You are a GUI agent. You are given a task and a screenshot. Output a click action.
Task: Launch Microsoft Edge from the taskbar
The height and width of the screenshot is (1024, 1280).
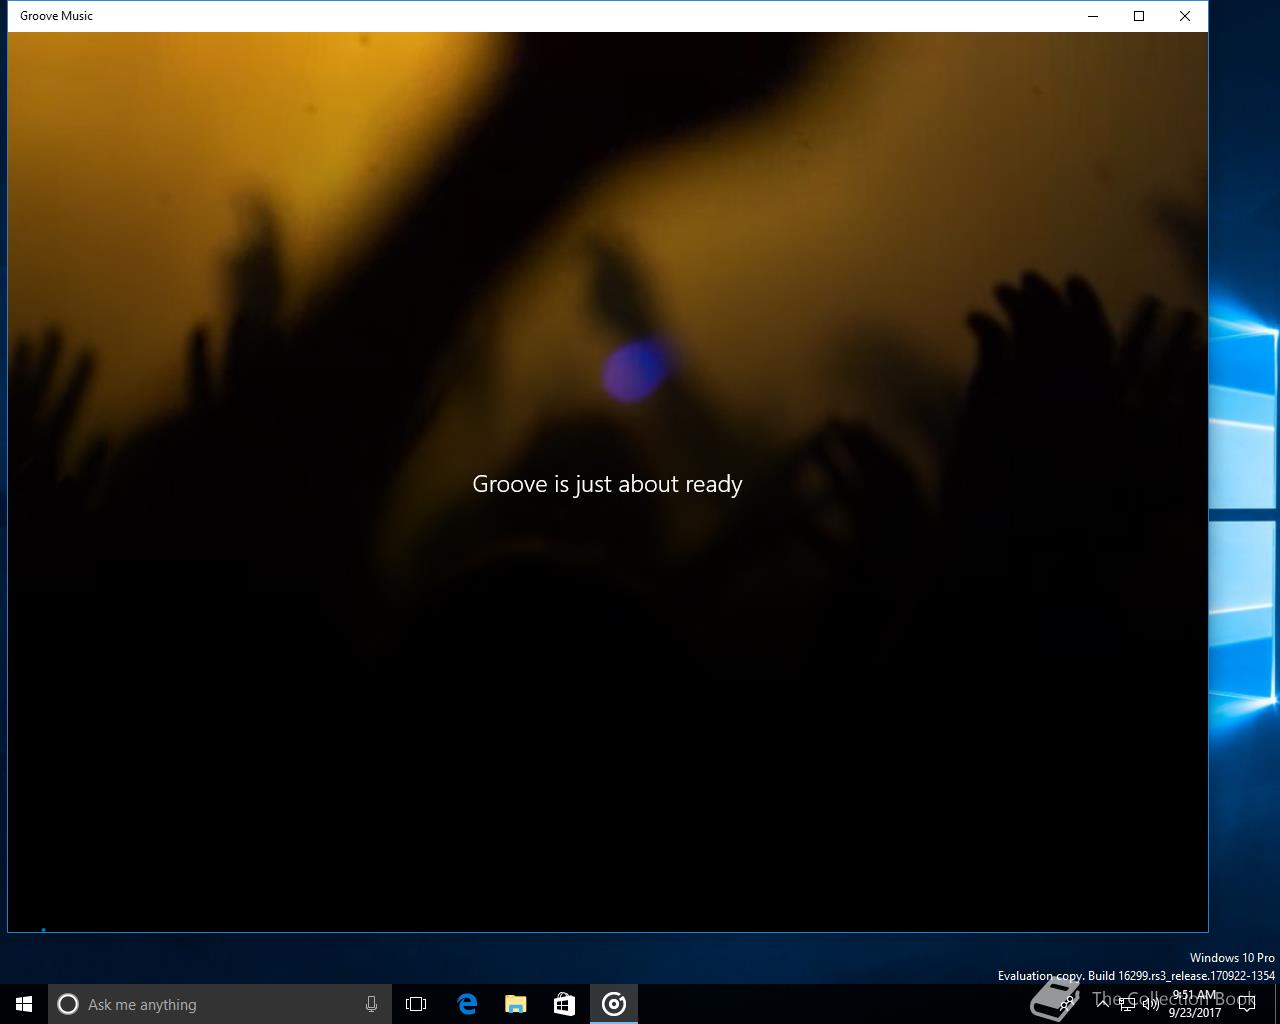tap(466, 1004)
